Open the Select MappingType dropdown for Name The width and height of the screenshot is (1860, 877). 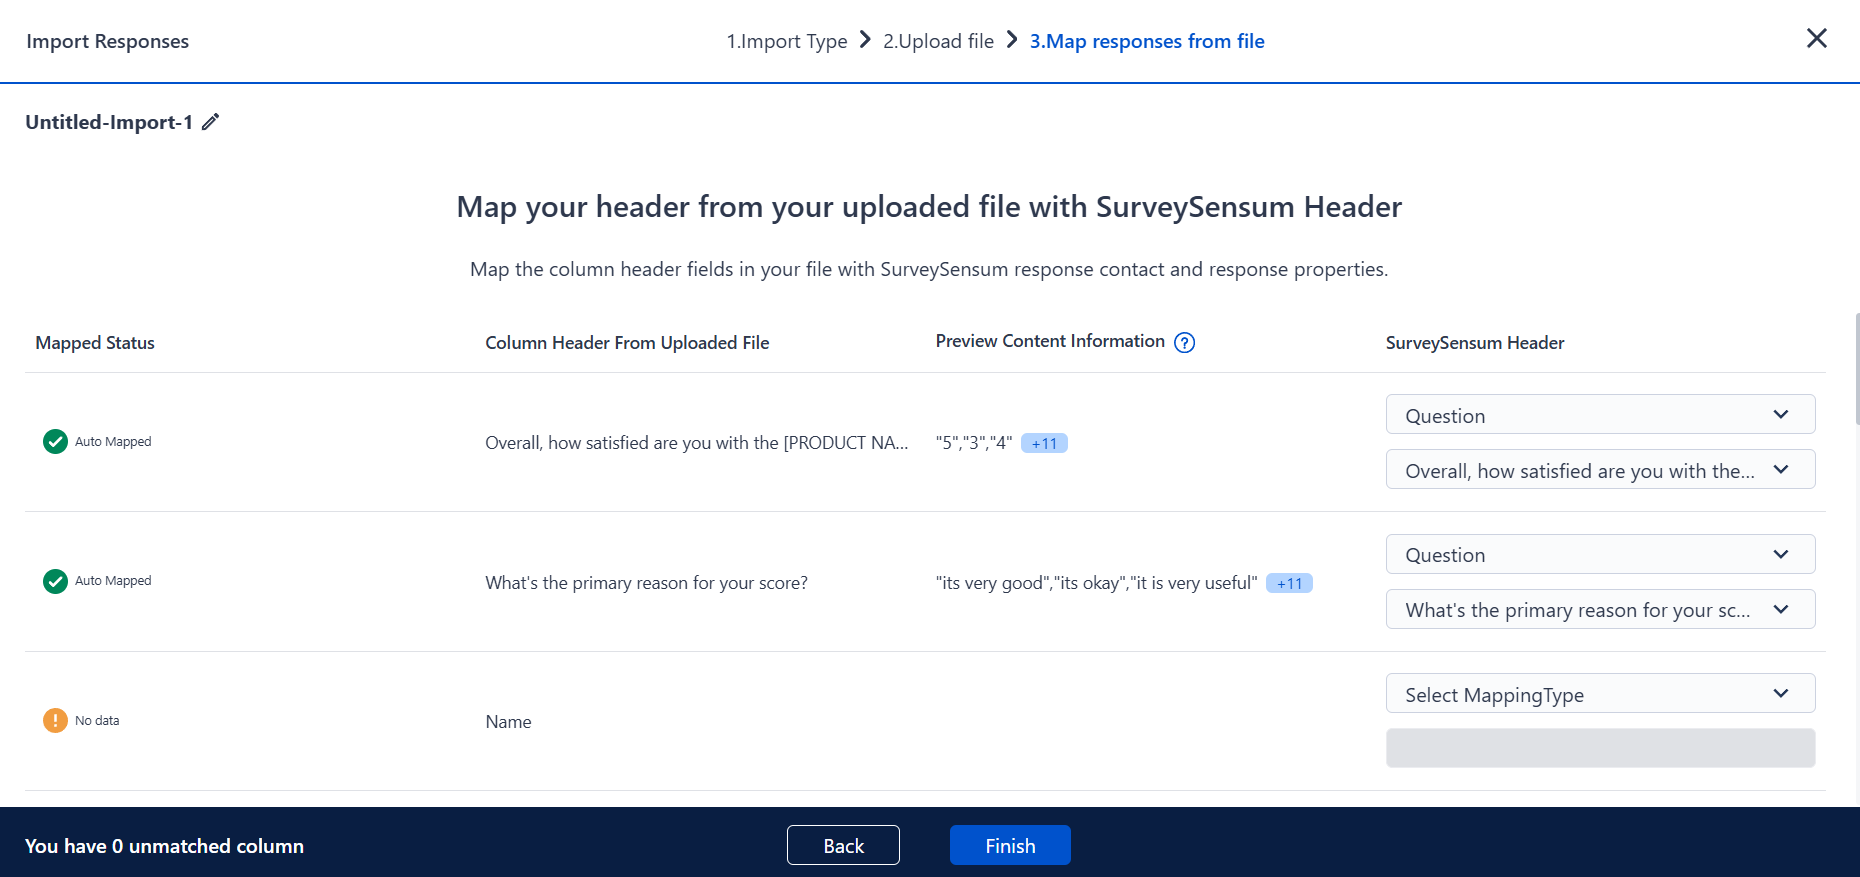click(x=1600, y=694)
